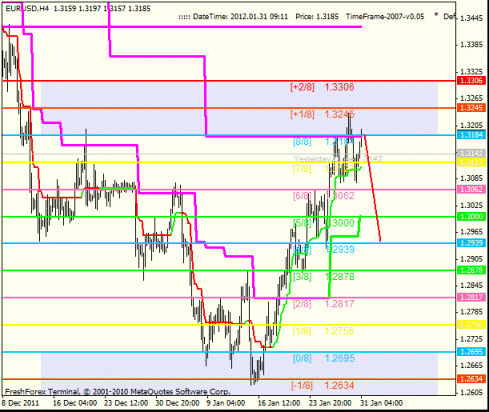
Task: Click the orange 1.2634 axis label
Action: pos(471,379)
